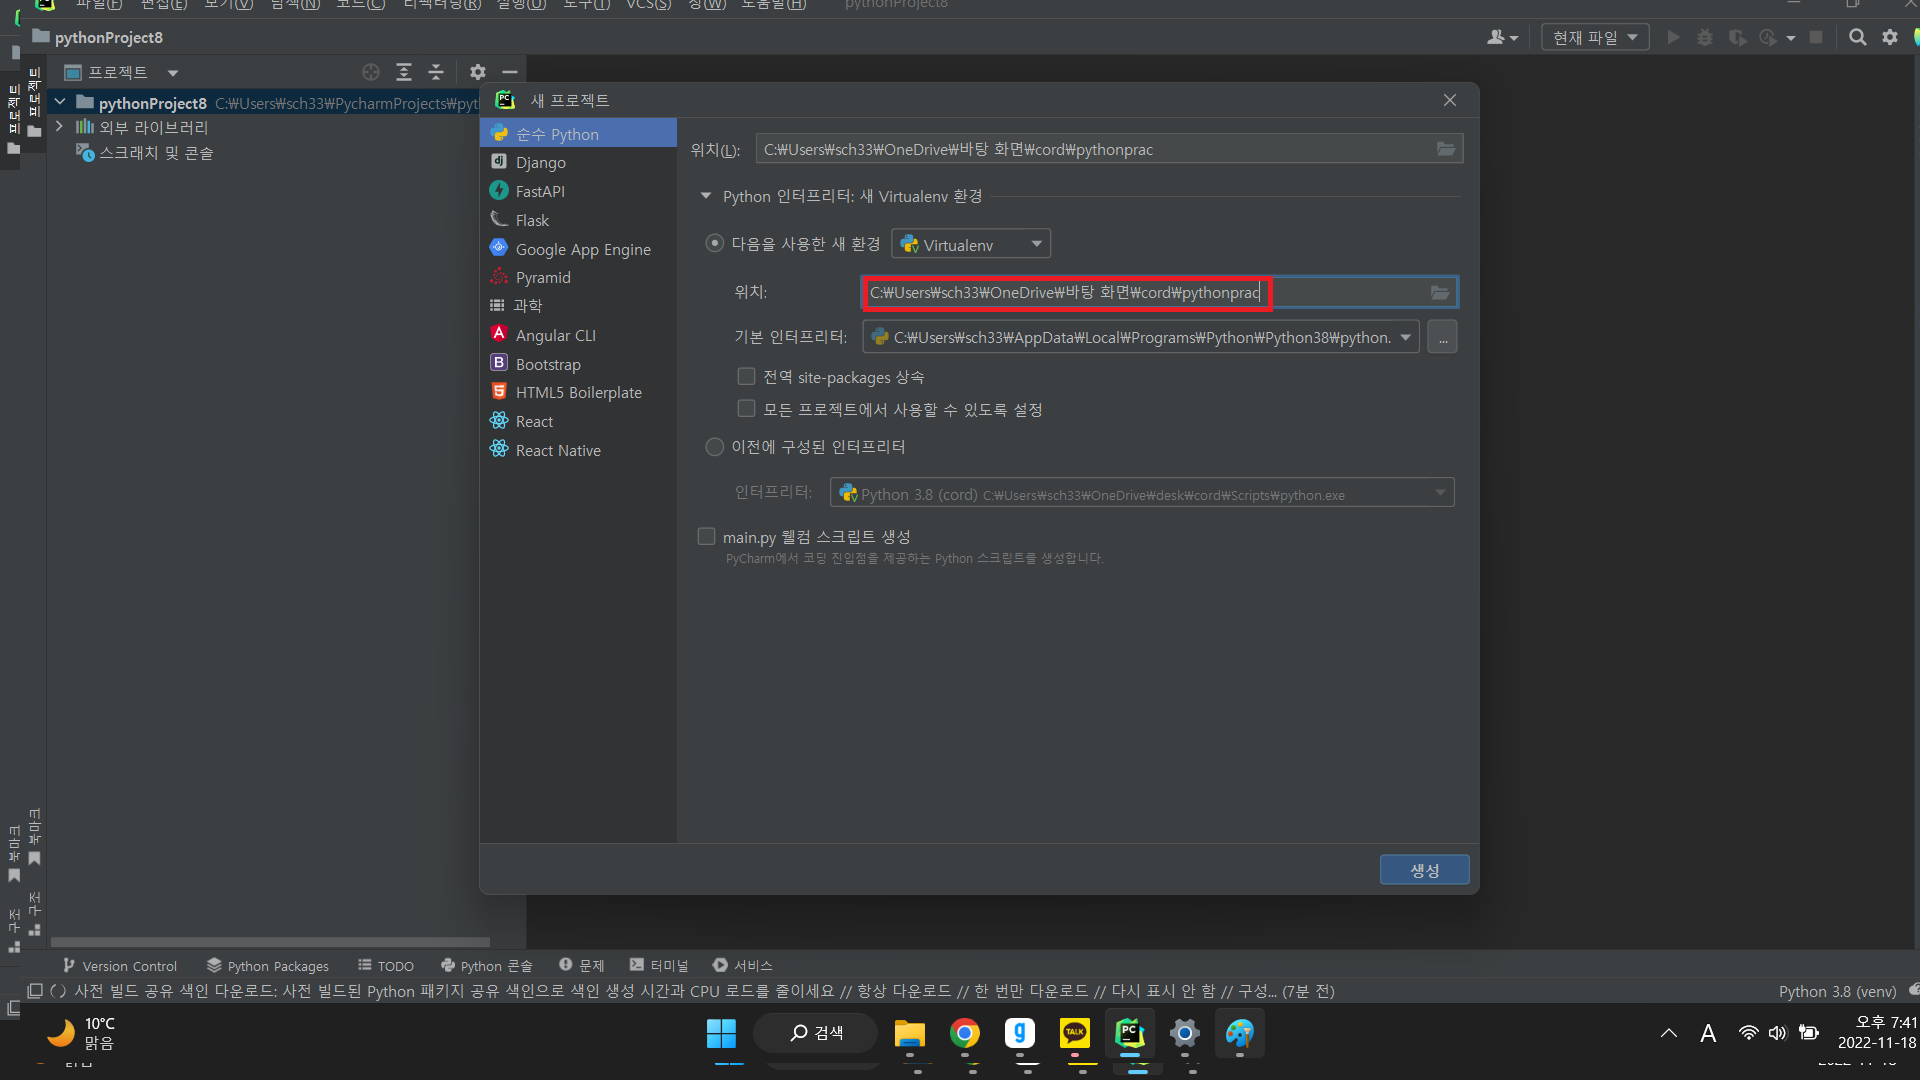This screenshot has height=1080, width=1920.
Task: Select React Native project type
Action: pyautogui.click(x=578, y=450)
